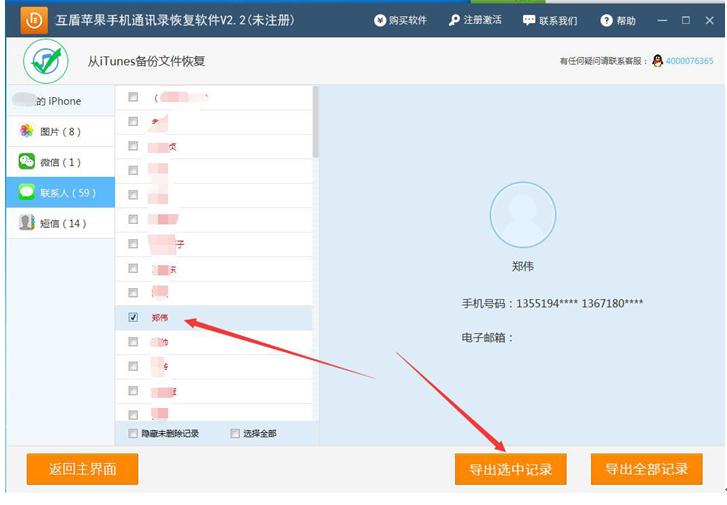The image size is (727, 505).
Task: Open 购买软件 purchase option
Action: 400,20
